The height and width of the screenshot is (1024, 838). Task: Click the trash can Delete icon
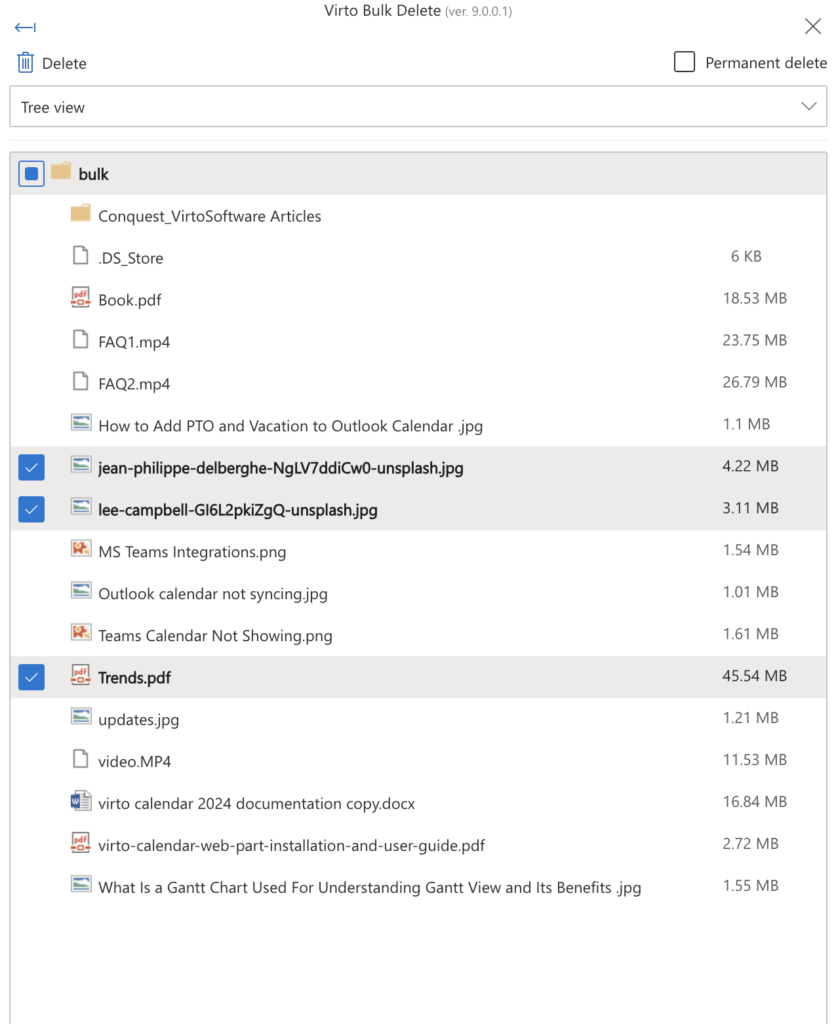[x=25, y=63]
